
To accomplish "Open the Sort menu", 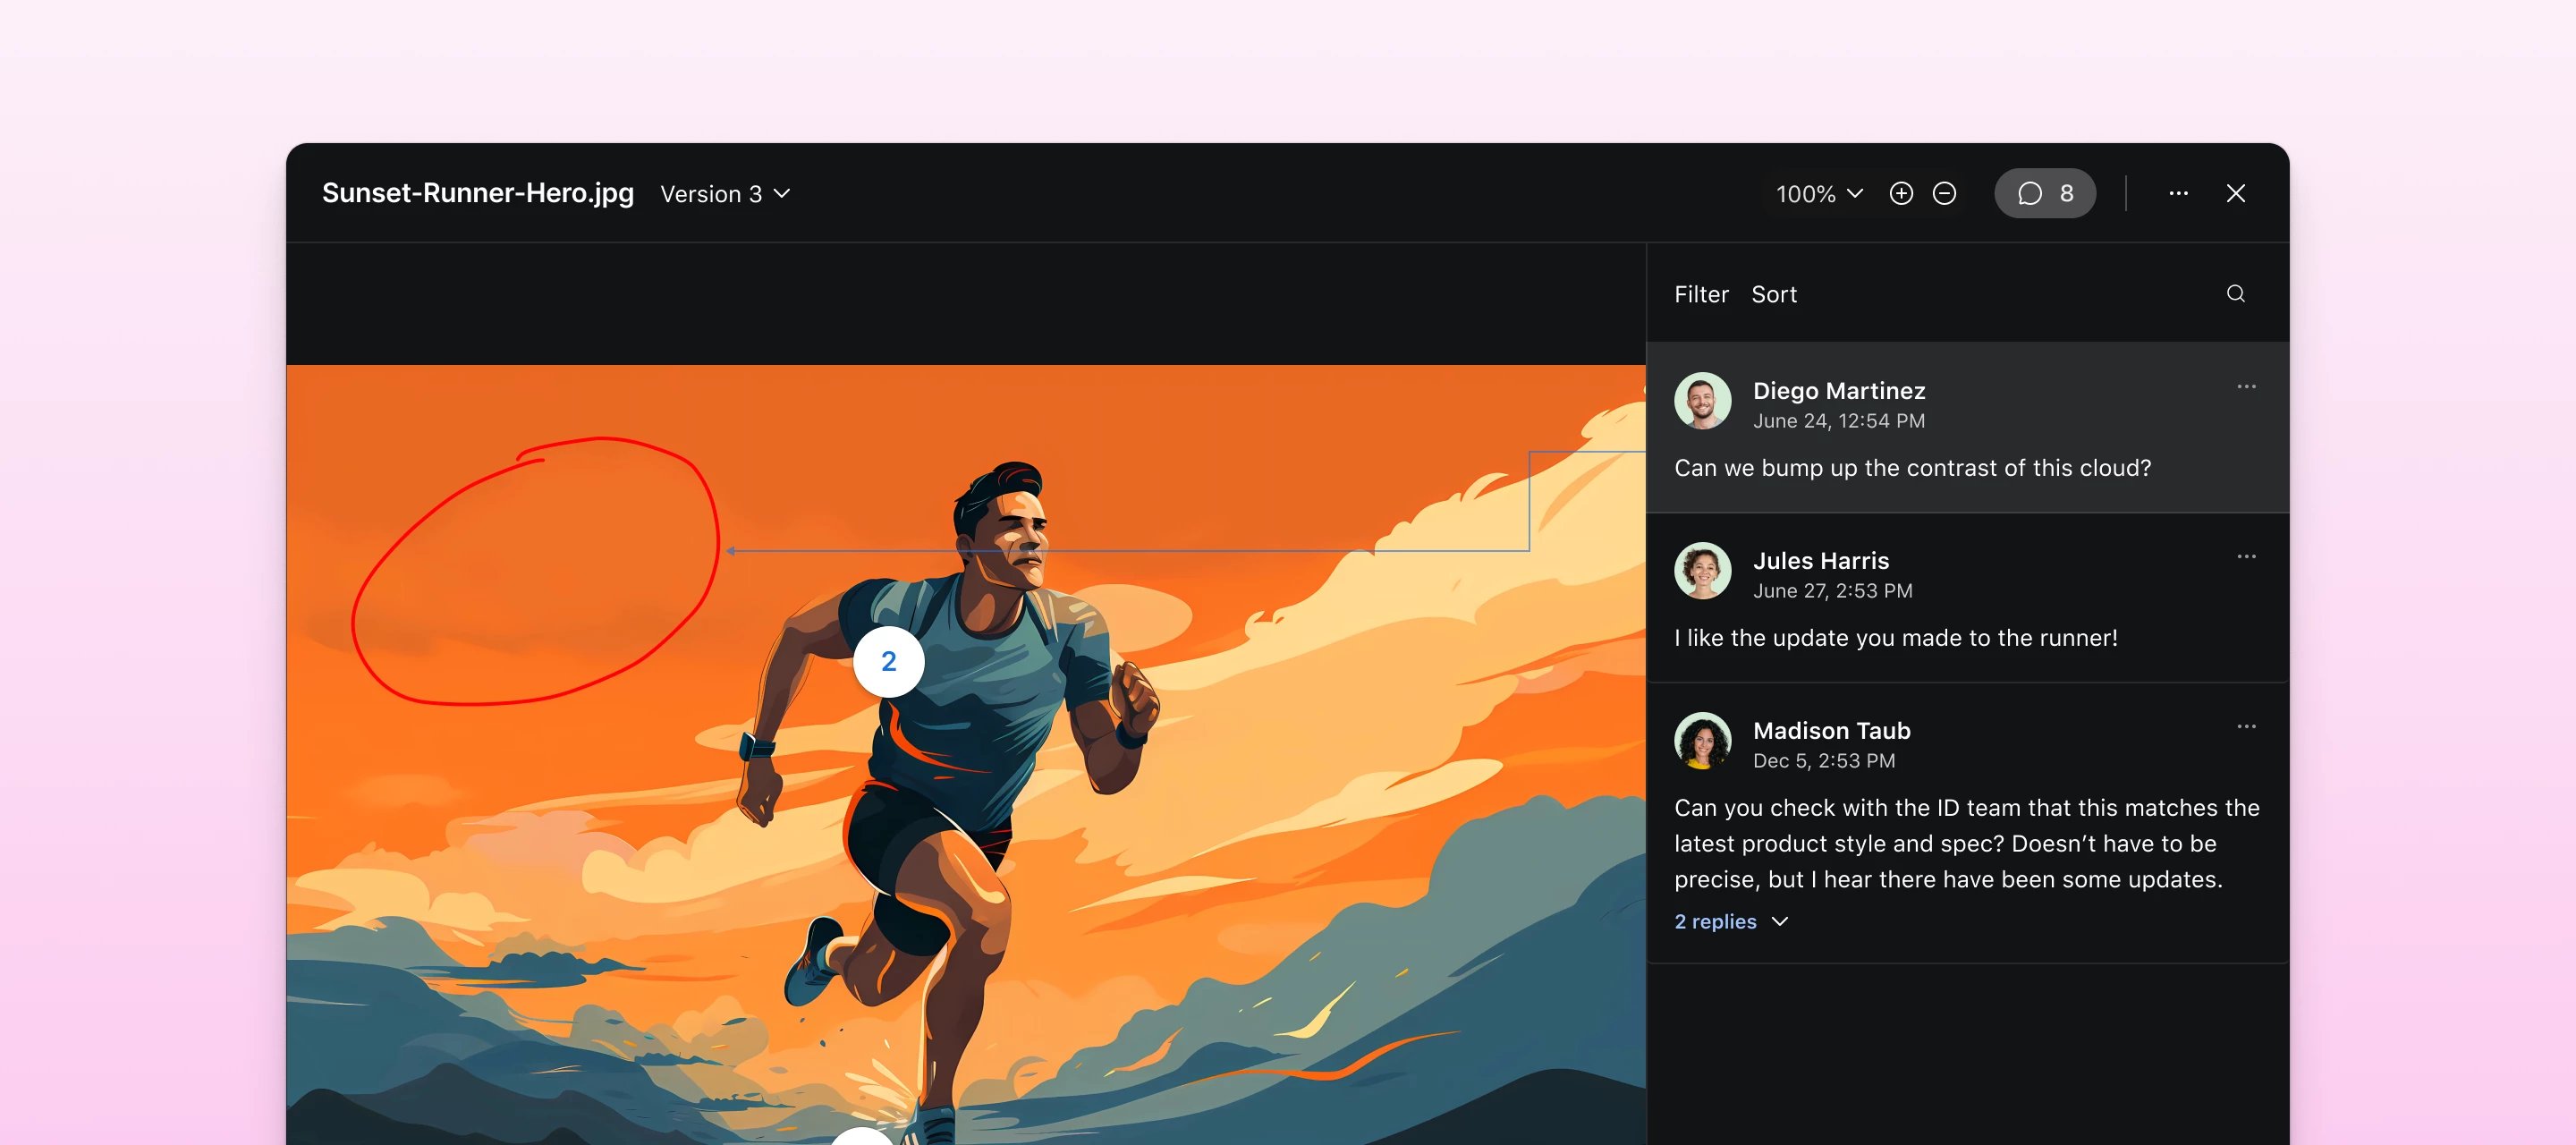I will [1774, 293].
